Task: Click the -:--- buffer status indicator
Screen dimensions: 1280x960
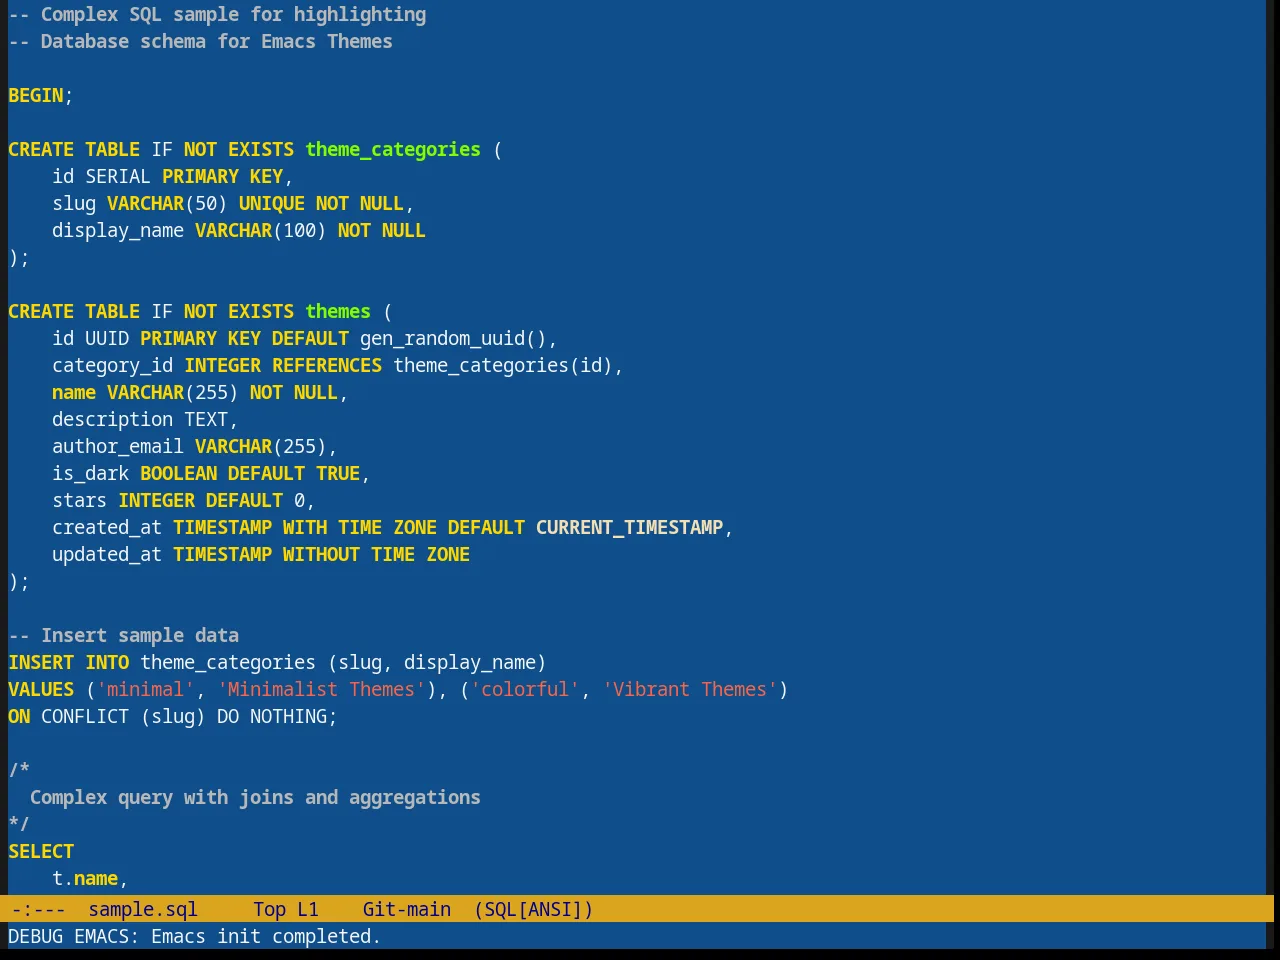Action: 39,909
